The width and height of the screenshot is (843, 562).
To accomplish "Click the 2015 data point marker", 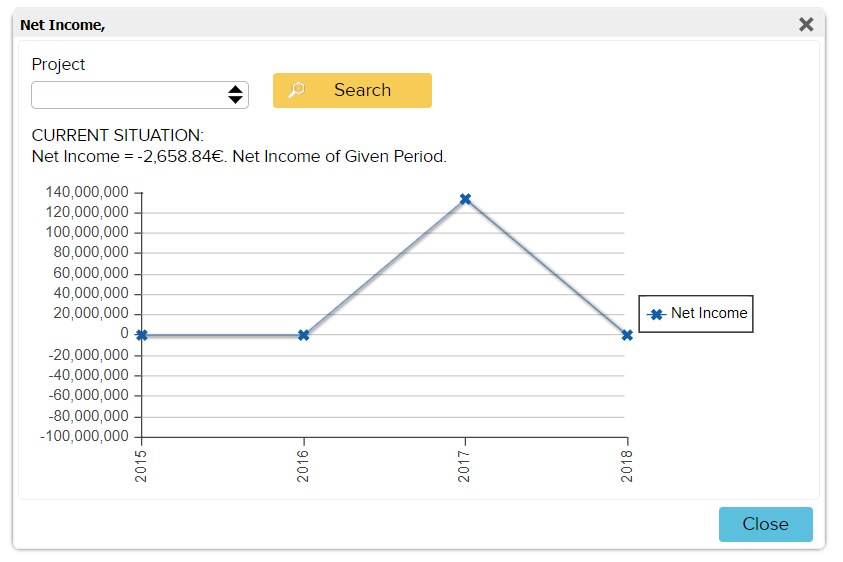I will 142,335.
